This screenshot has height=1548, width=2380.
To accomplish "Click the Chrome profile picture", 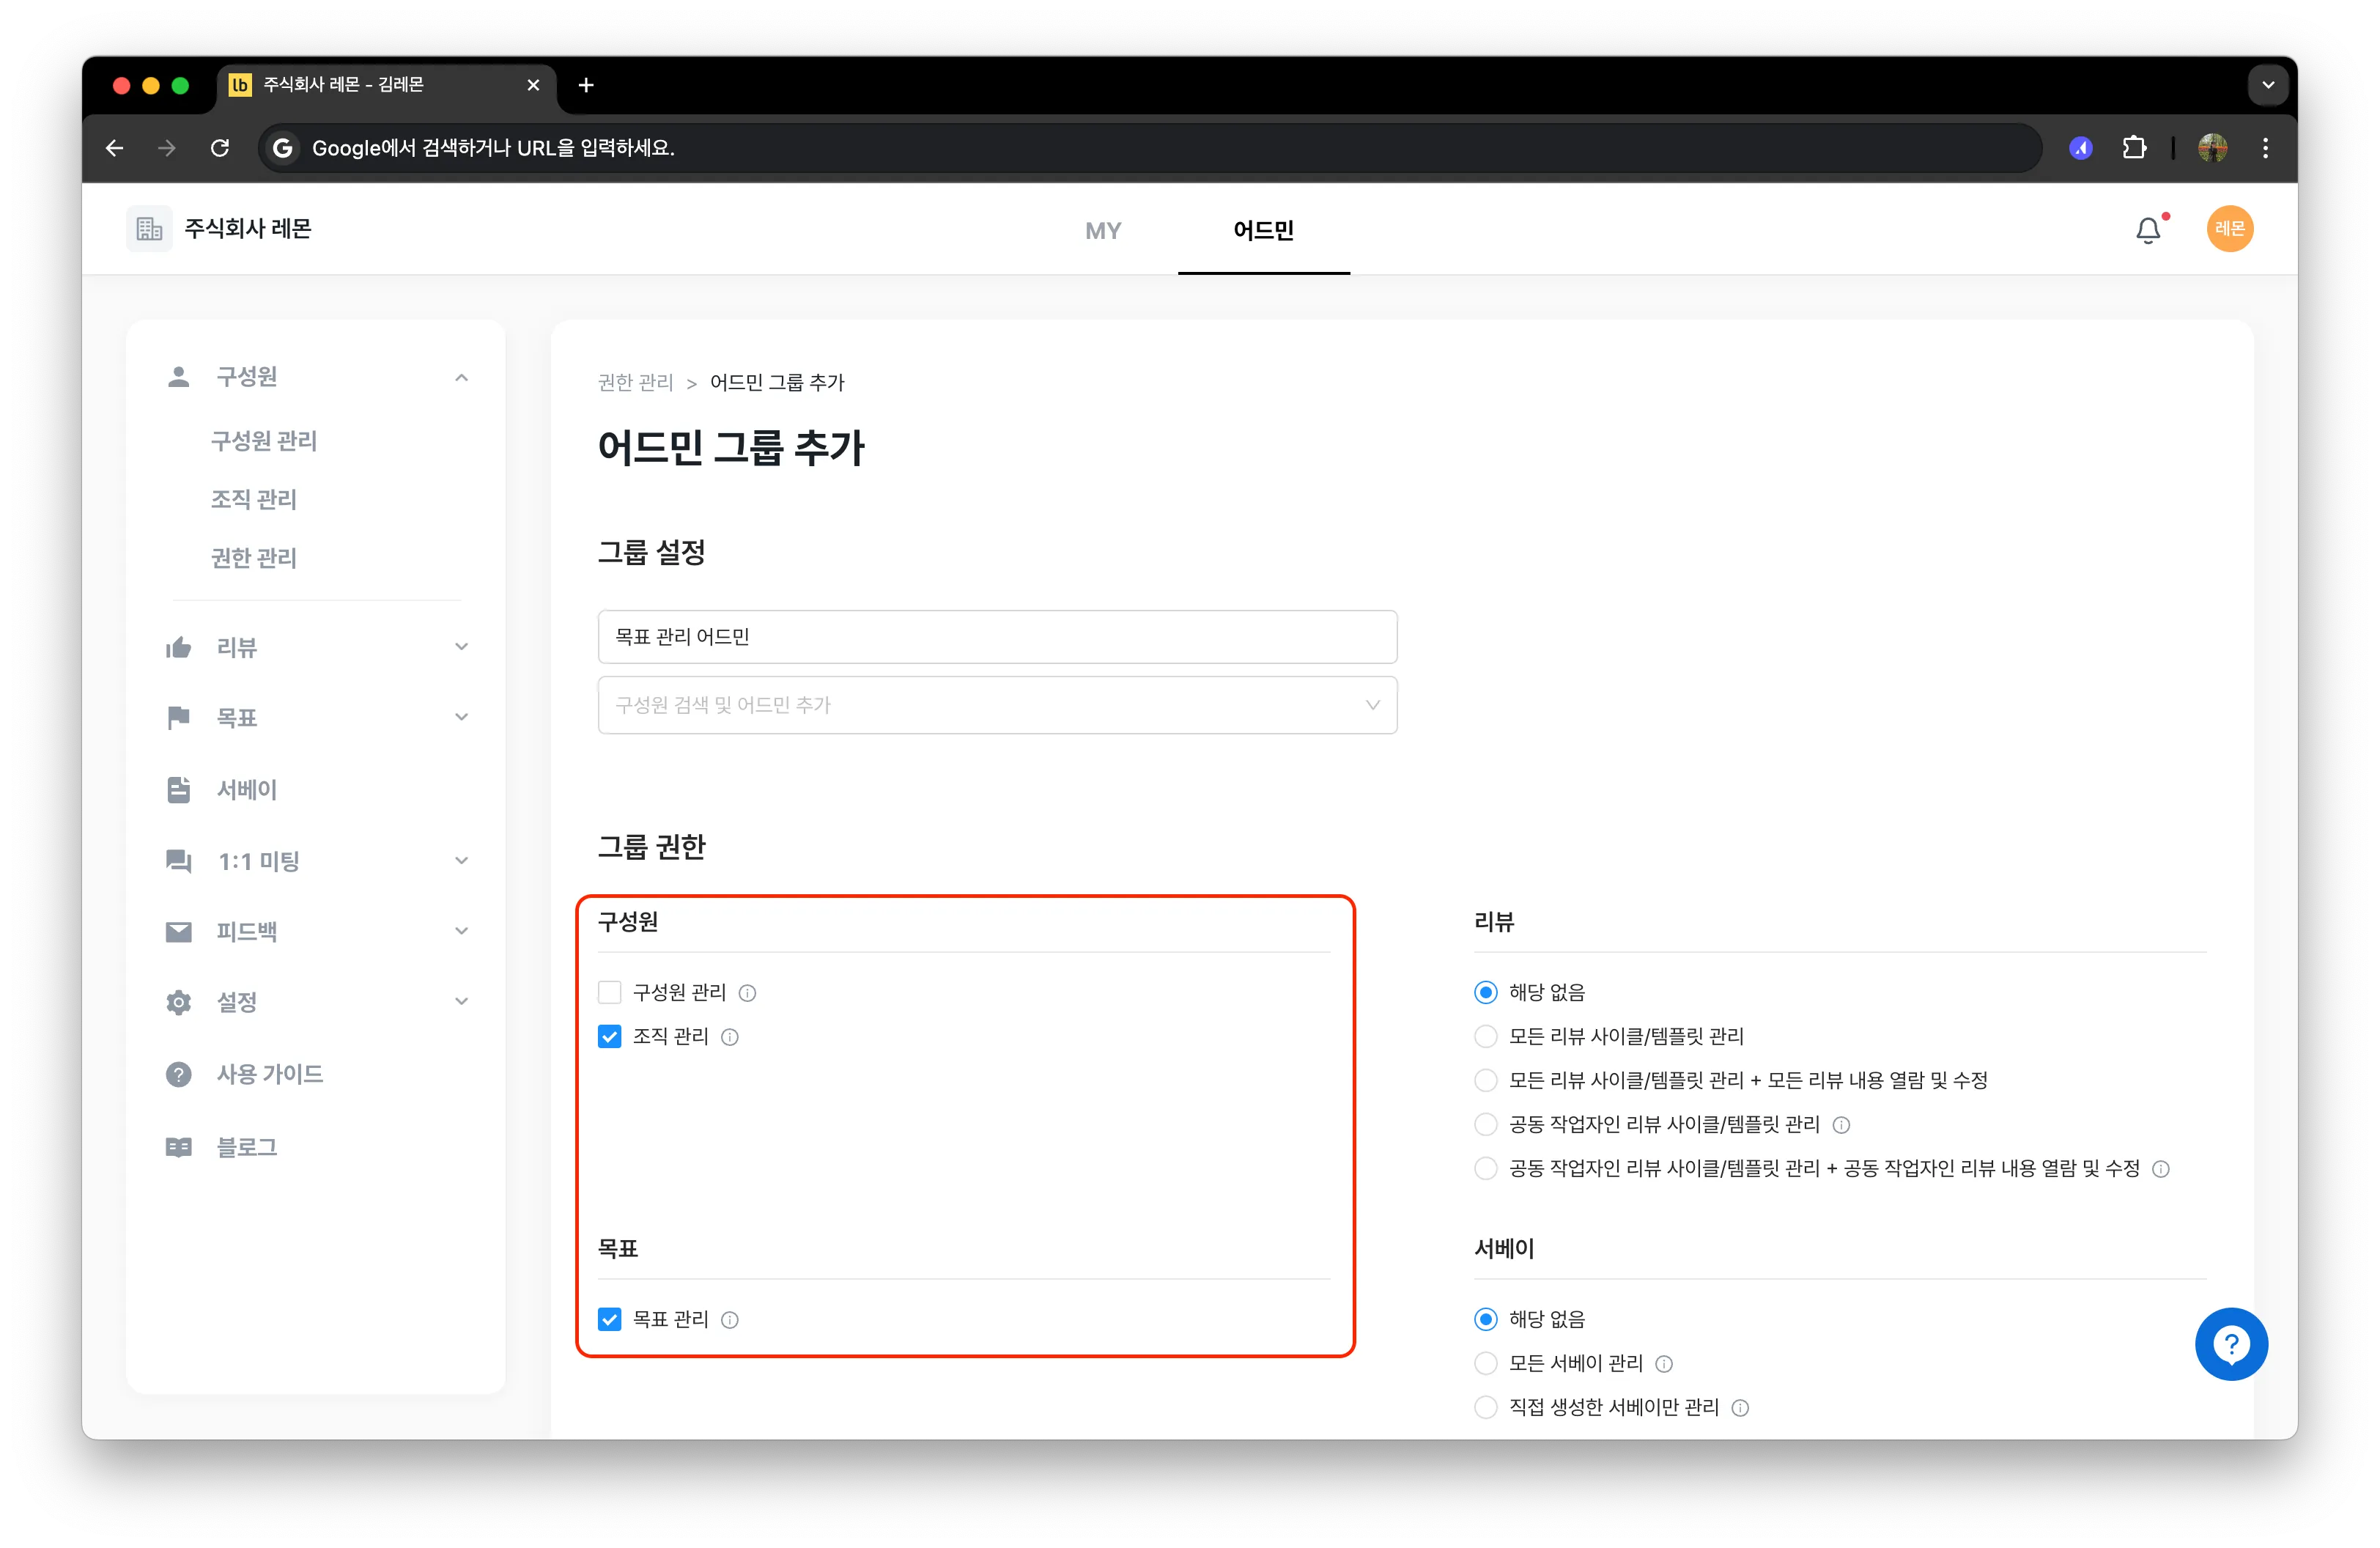I will (2212, 148).
